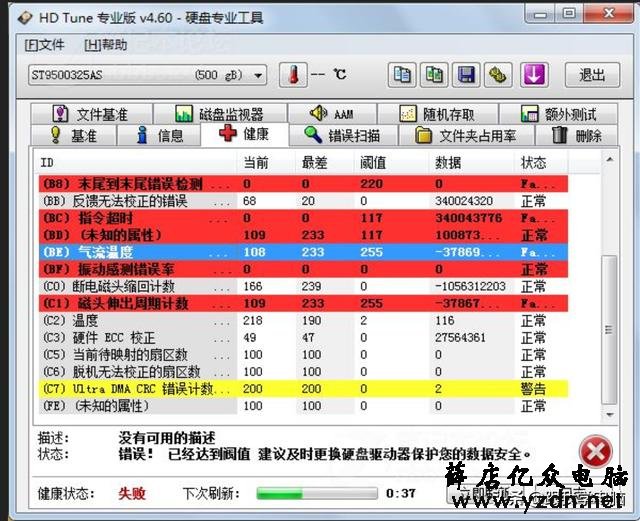This screenshot has height=521, width=640.
Task: Click the floppy disk save icon
Action: pyautogui.click(x=466, y=75)
